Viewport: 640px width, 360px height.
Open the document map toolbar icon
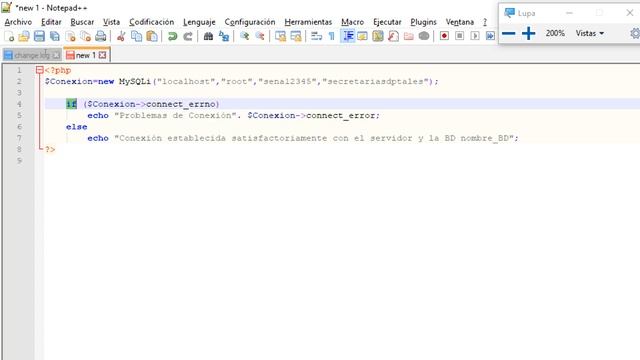(378, 36)
